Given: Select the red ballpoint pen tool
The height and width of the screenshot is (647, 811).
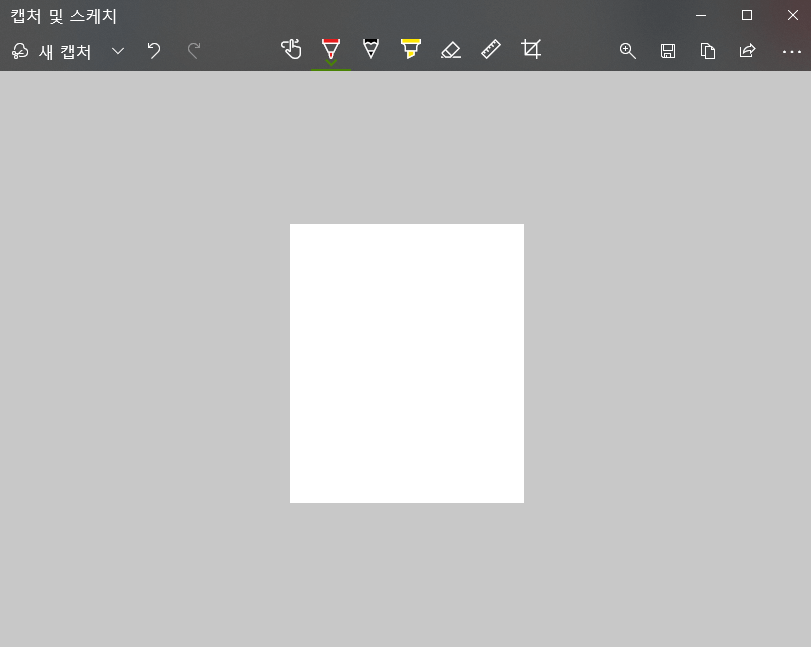Looking at the screenshot, I should [x=331, y=50].
